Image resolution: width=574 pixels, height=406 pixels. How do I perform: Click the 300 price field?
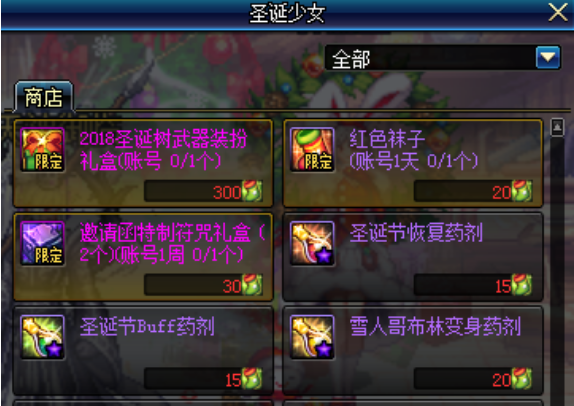[203, 191]
